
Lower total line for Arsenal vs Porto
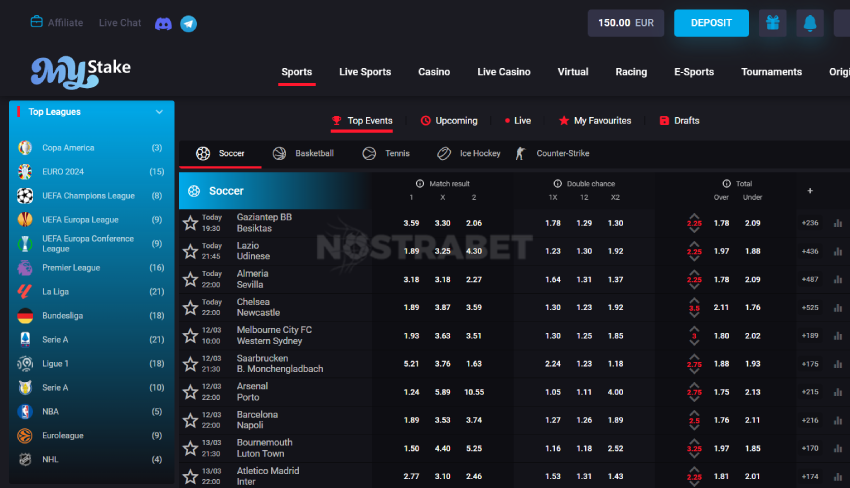pyautogui.click(x=694, y=400)
